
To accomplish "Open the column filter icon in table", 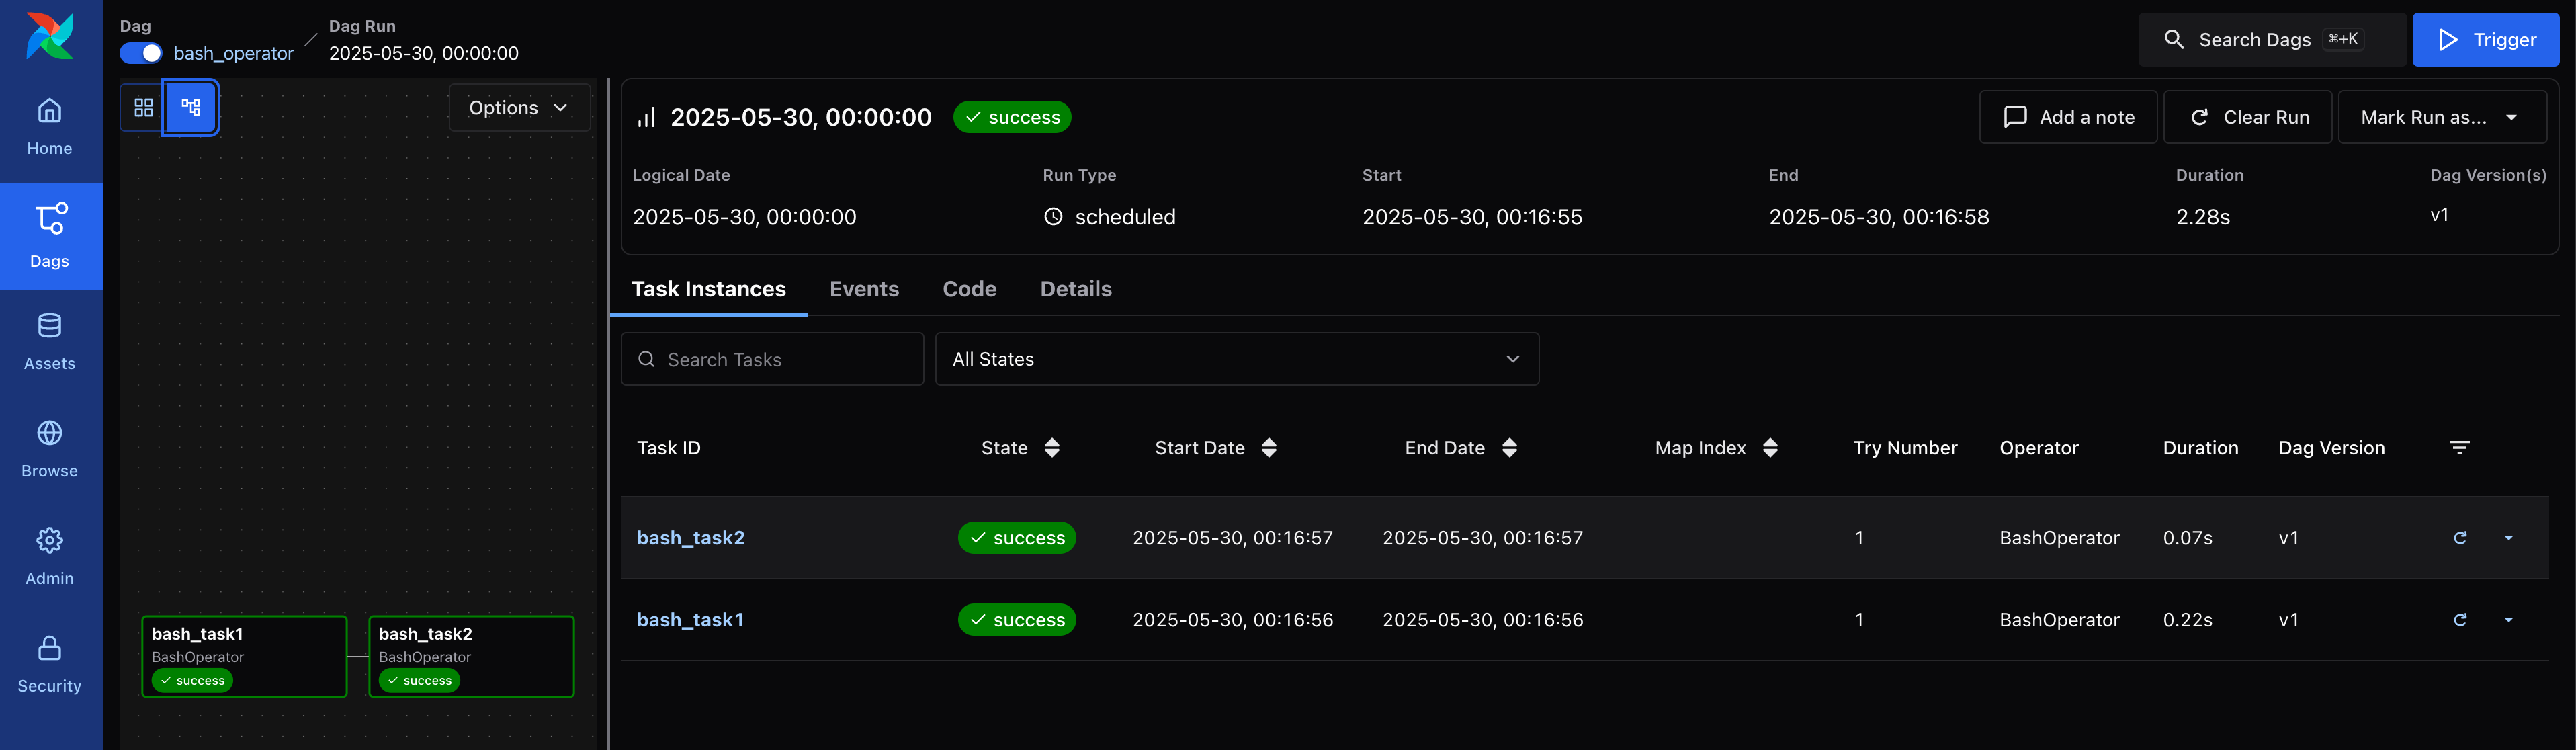I will 2459,447.
